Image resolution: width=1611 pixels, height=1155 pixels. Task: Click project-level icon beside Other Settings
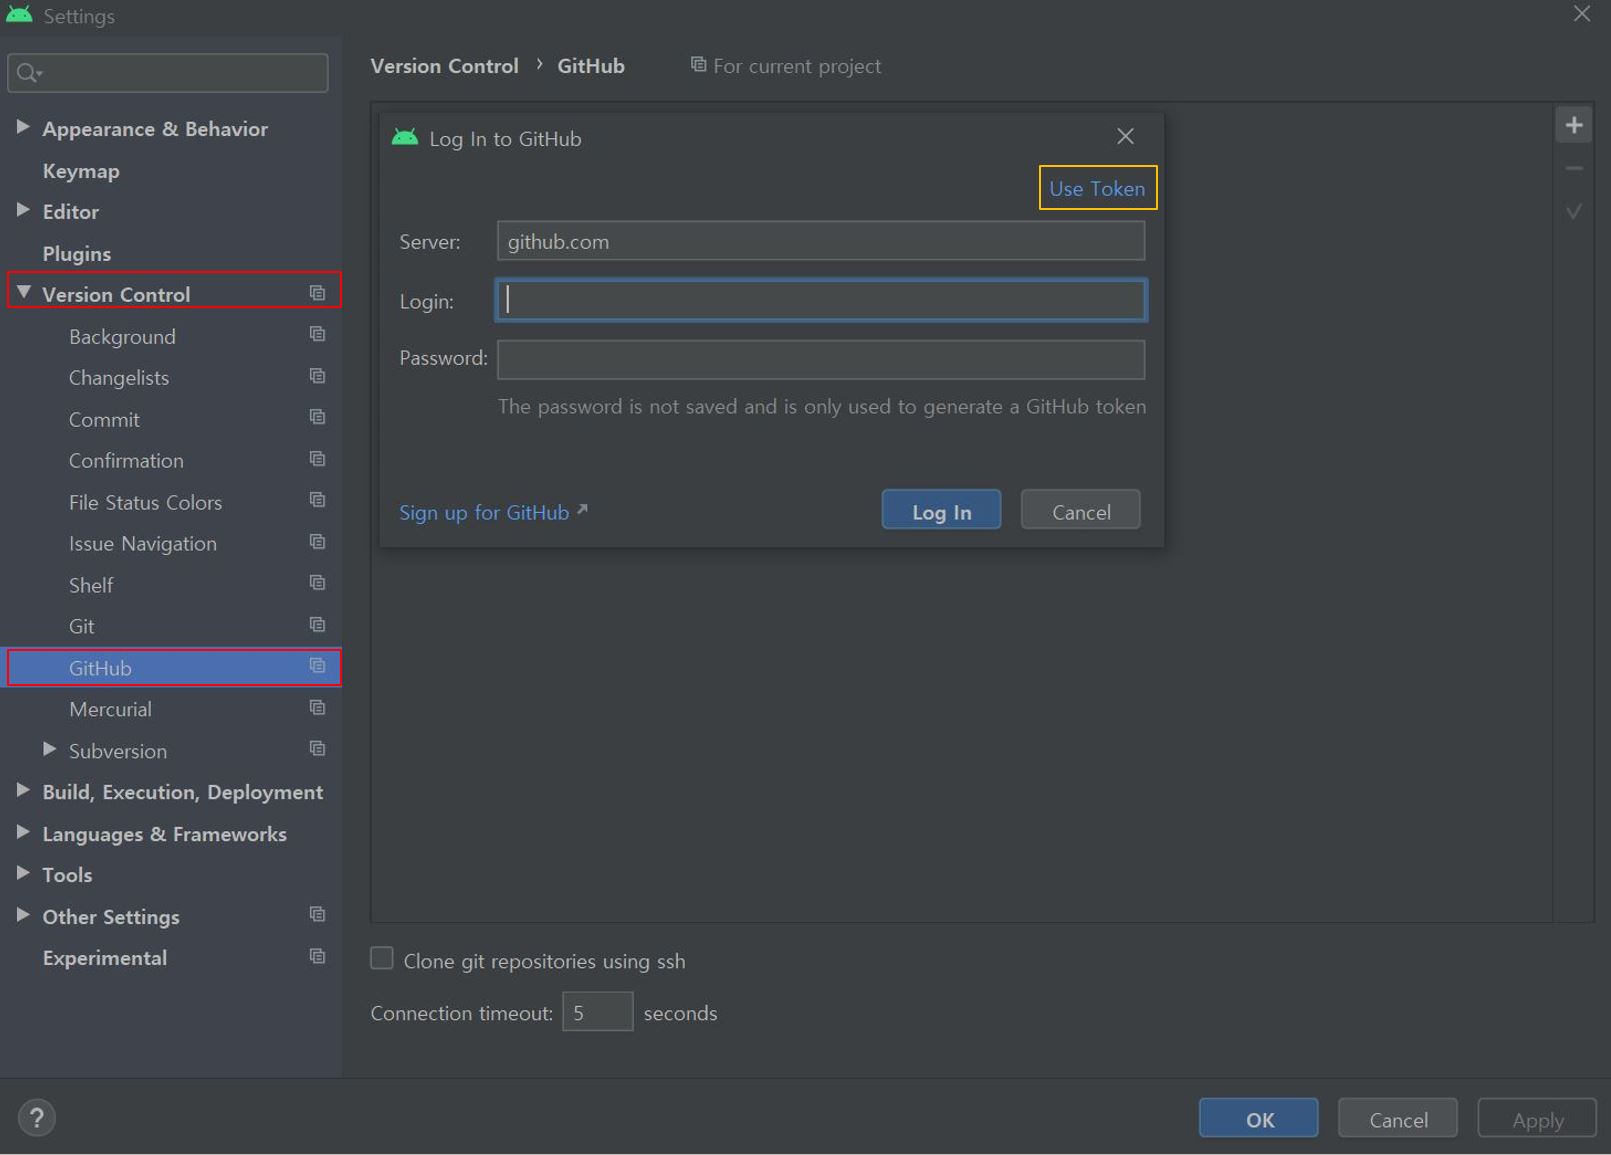point(317,915)
